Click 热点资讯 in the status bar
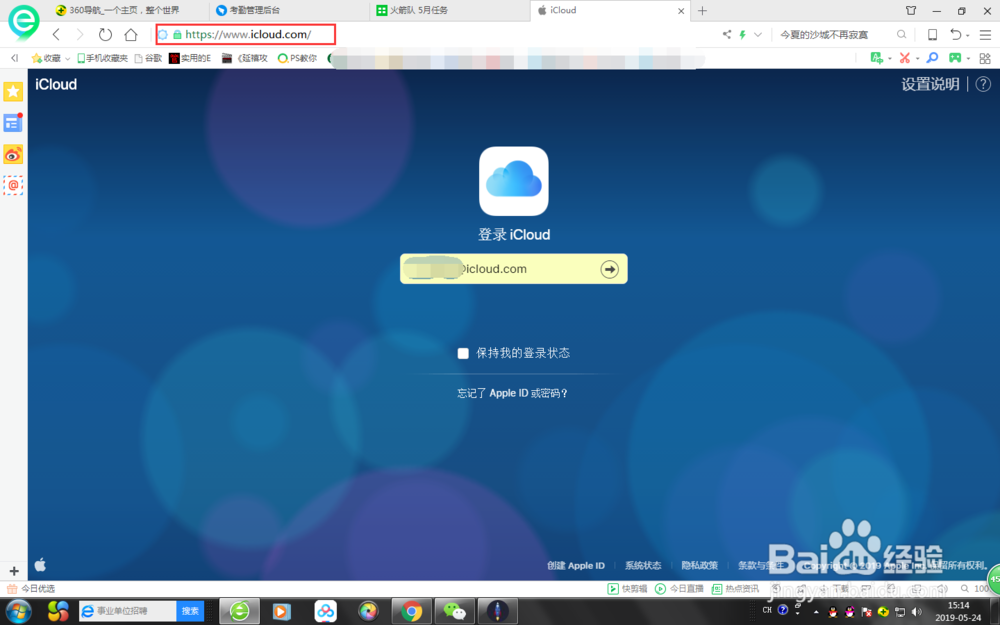The width and height of the screenshot is (1000, 625). point(735,589)
